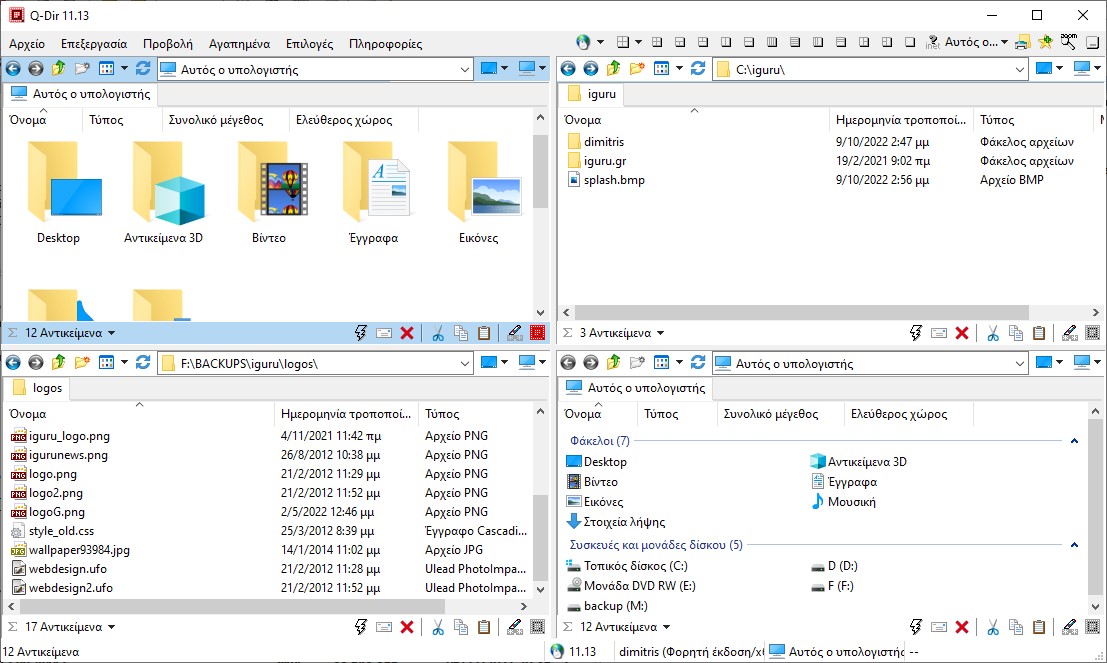Click the paste icon in C:\iguru\ pane
The width and height of the screenshot is (1107, 663).
1039,333
